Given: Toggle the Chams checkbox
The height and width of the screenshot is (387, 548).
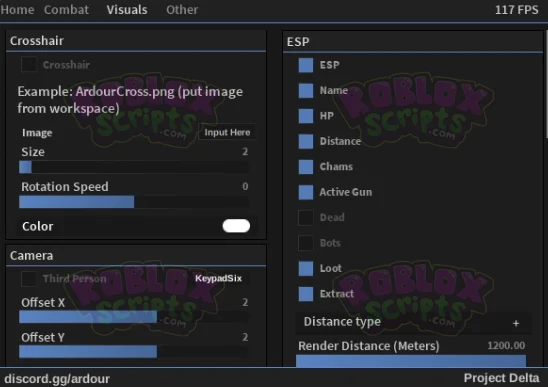Looking at the screenshot, I should tap(306, 167).
